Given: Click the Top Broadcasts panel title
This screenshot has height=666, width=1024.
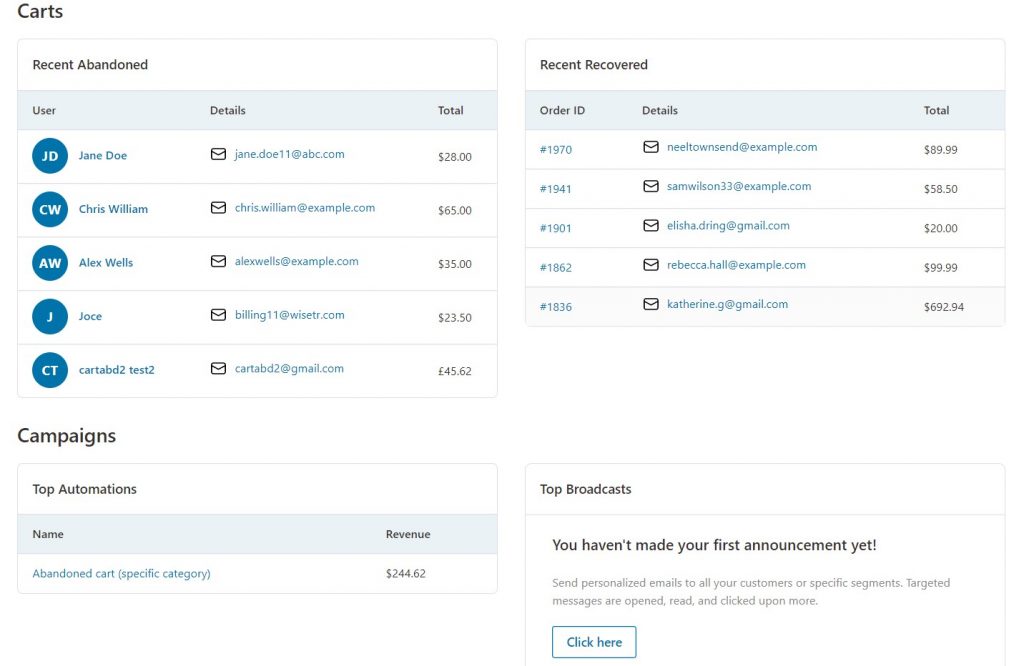Looking at the screenshot, I should (585, 489).
